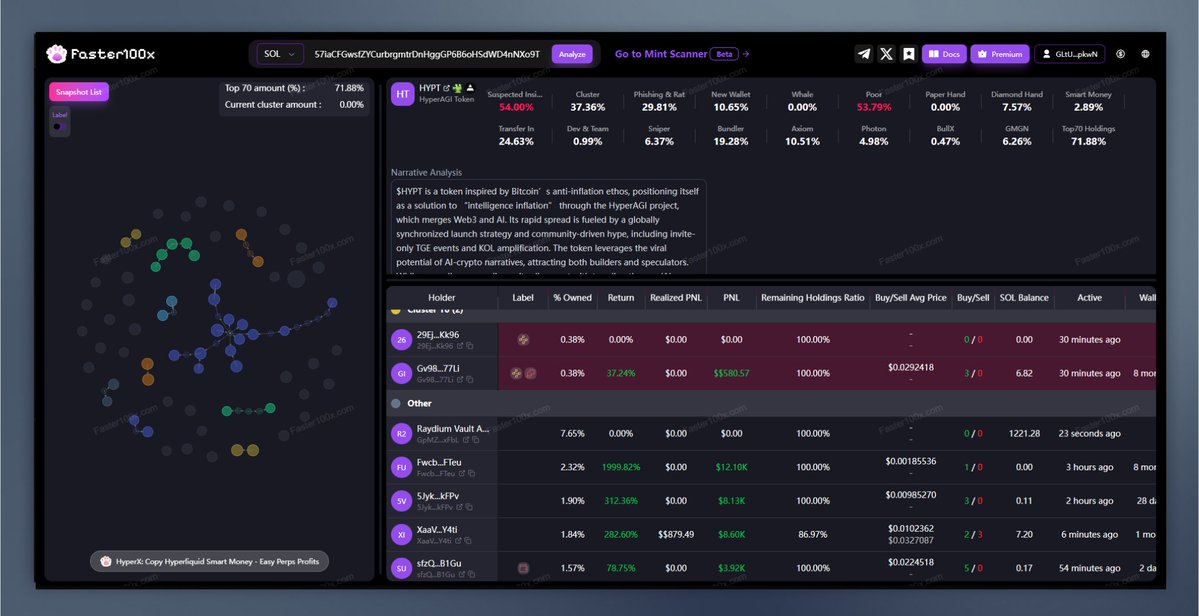The image size is (1199, 616).
Task: Open the bookmark icon in header
Action: pos(908,54)
